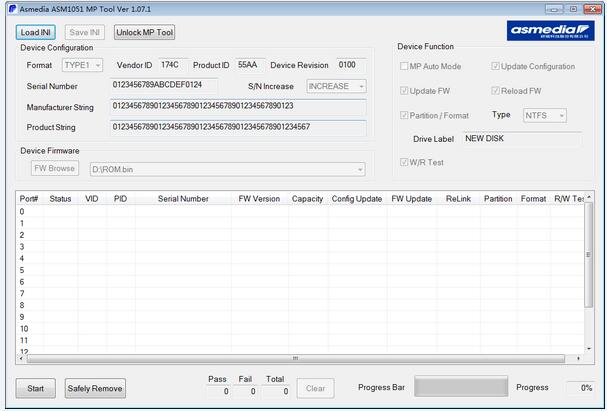Click the table vertical scrollbar thumb
The height and width of the screenshot is (411, 607).
[588, 255]
